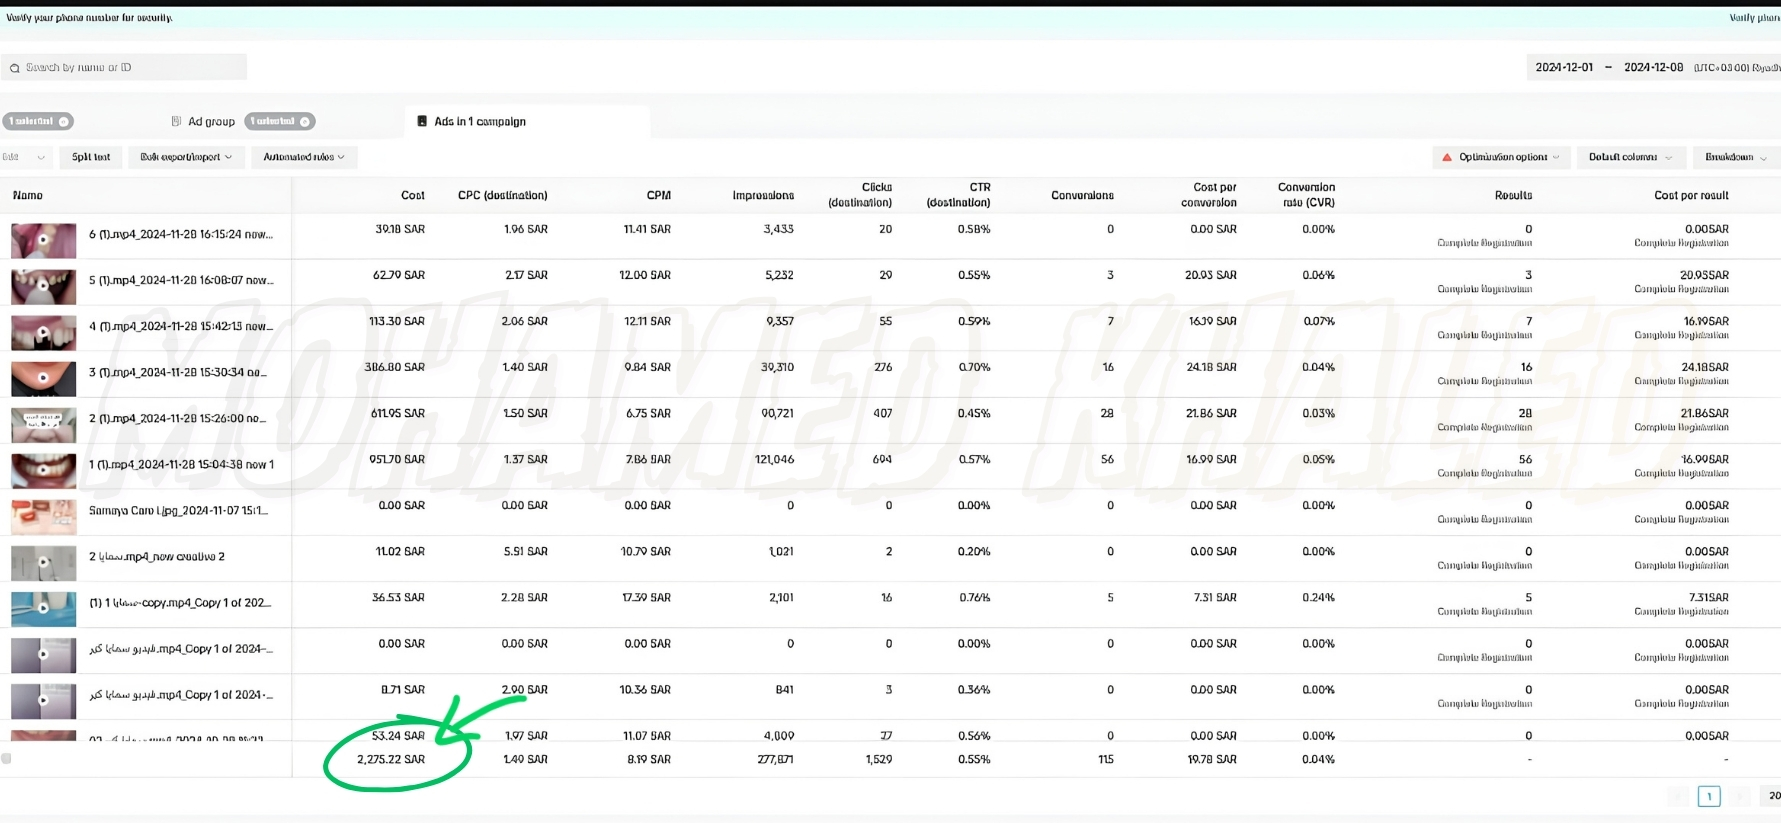Play thumbnail of the 'new creative 2' ad
Image resolution: width=1781 pixels, height=823 pixels.
click(43, 562)
